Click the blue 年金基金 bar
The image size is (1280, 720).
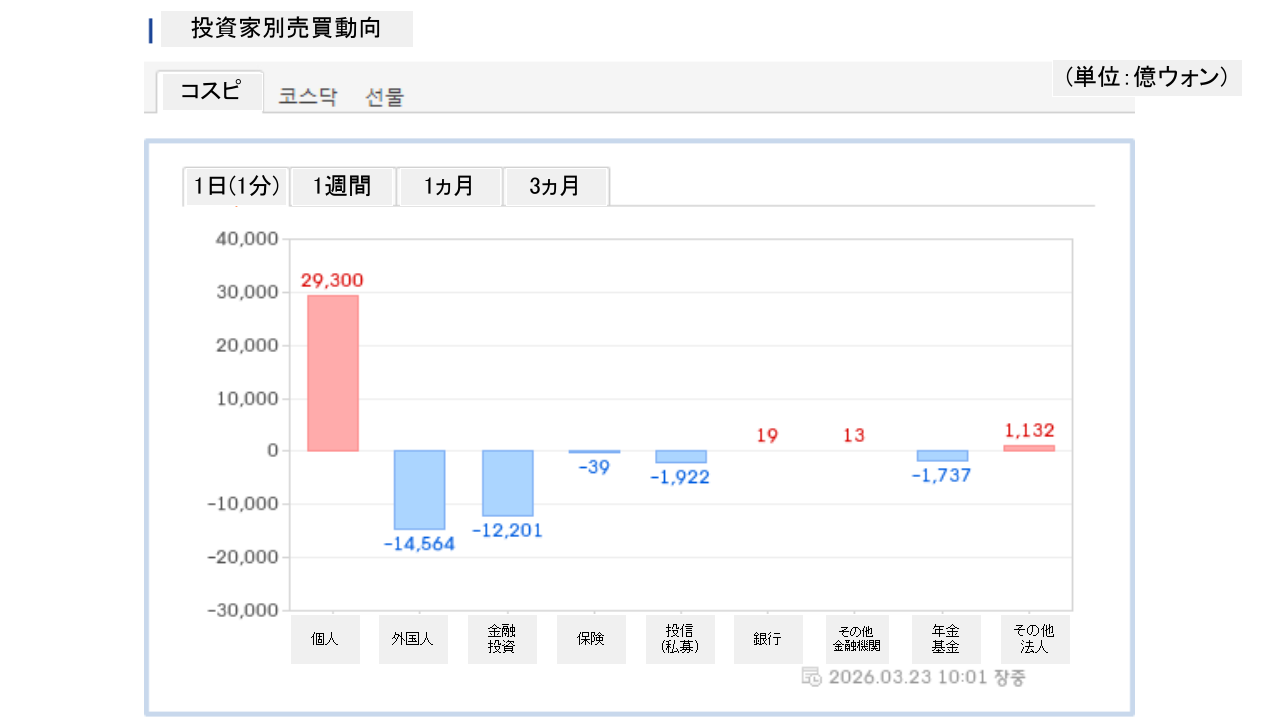942,455
